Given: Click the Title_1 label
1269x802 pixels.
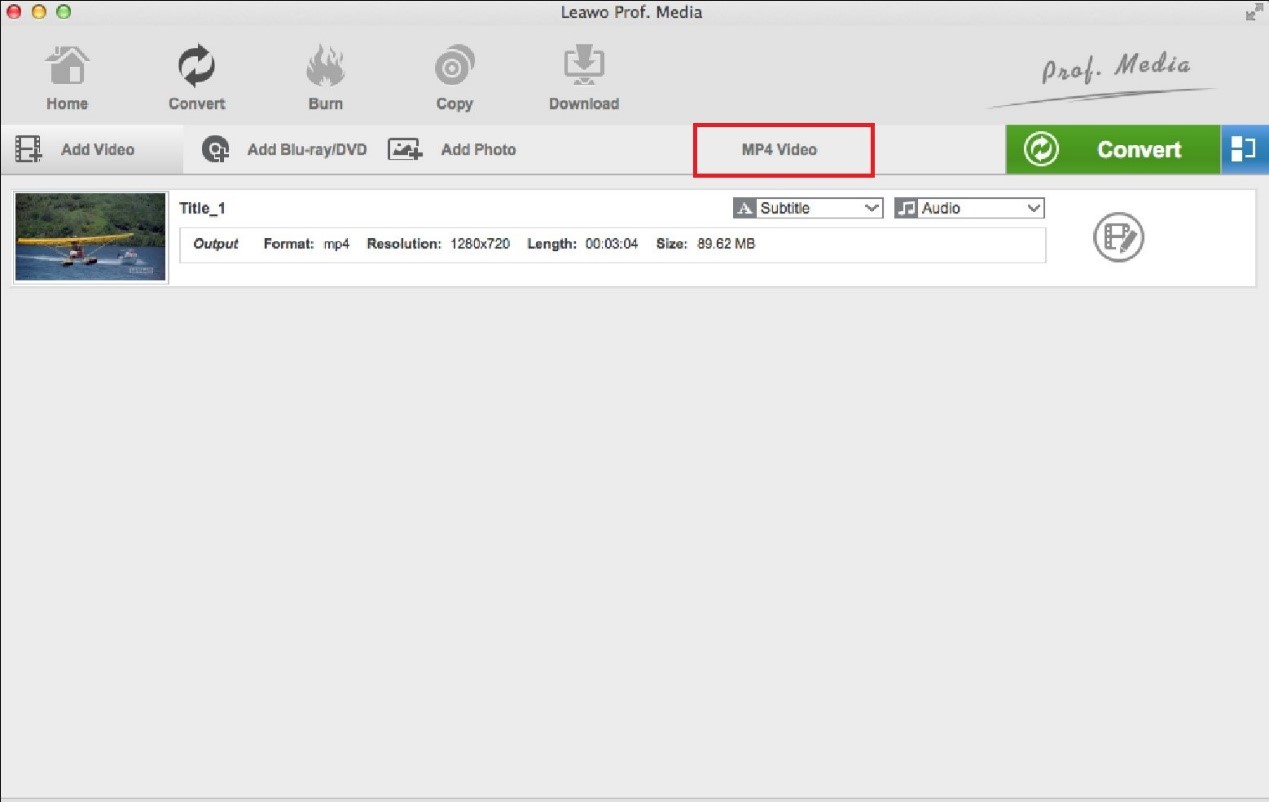Looking at the screenshot, I should [x=203, y=208].
